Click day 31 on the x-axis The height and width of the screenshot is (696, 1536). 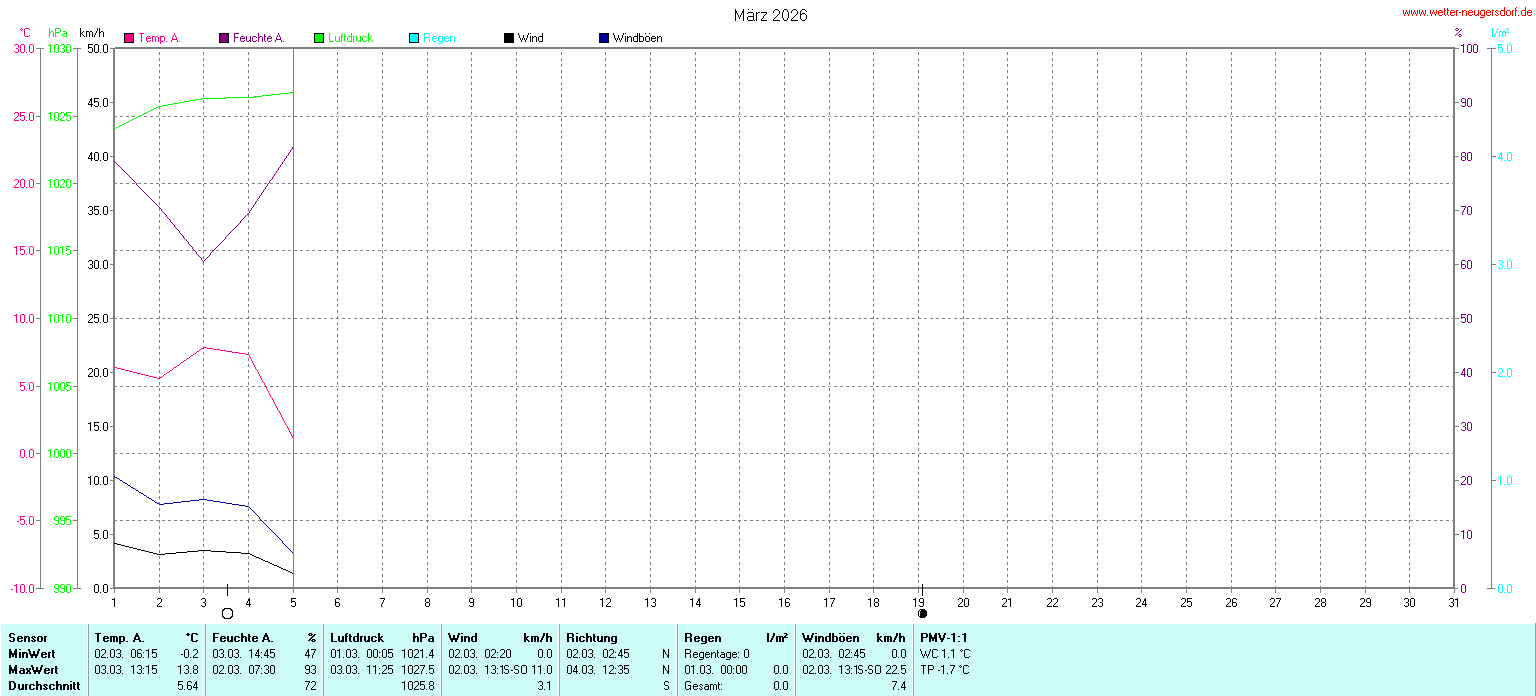point(1454,602)
